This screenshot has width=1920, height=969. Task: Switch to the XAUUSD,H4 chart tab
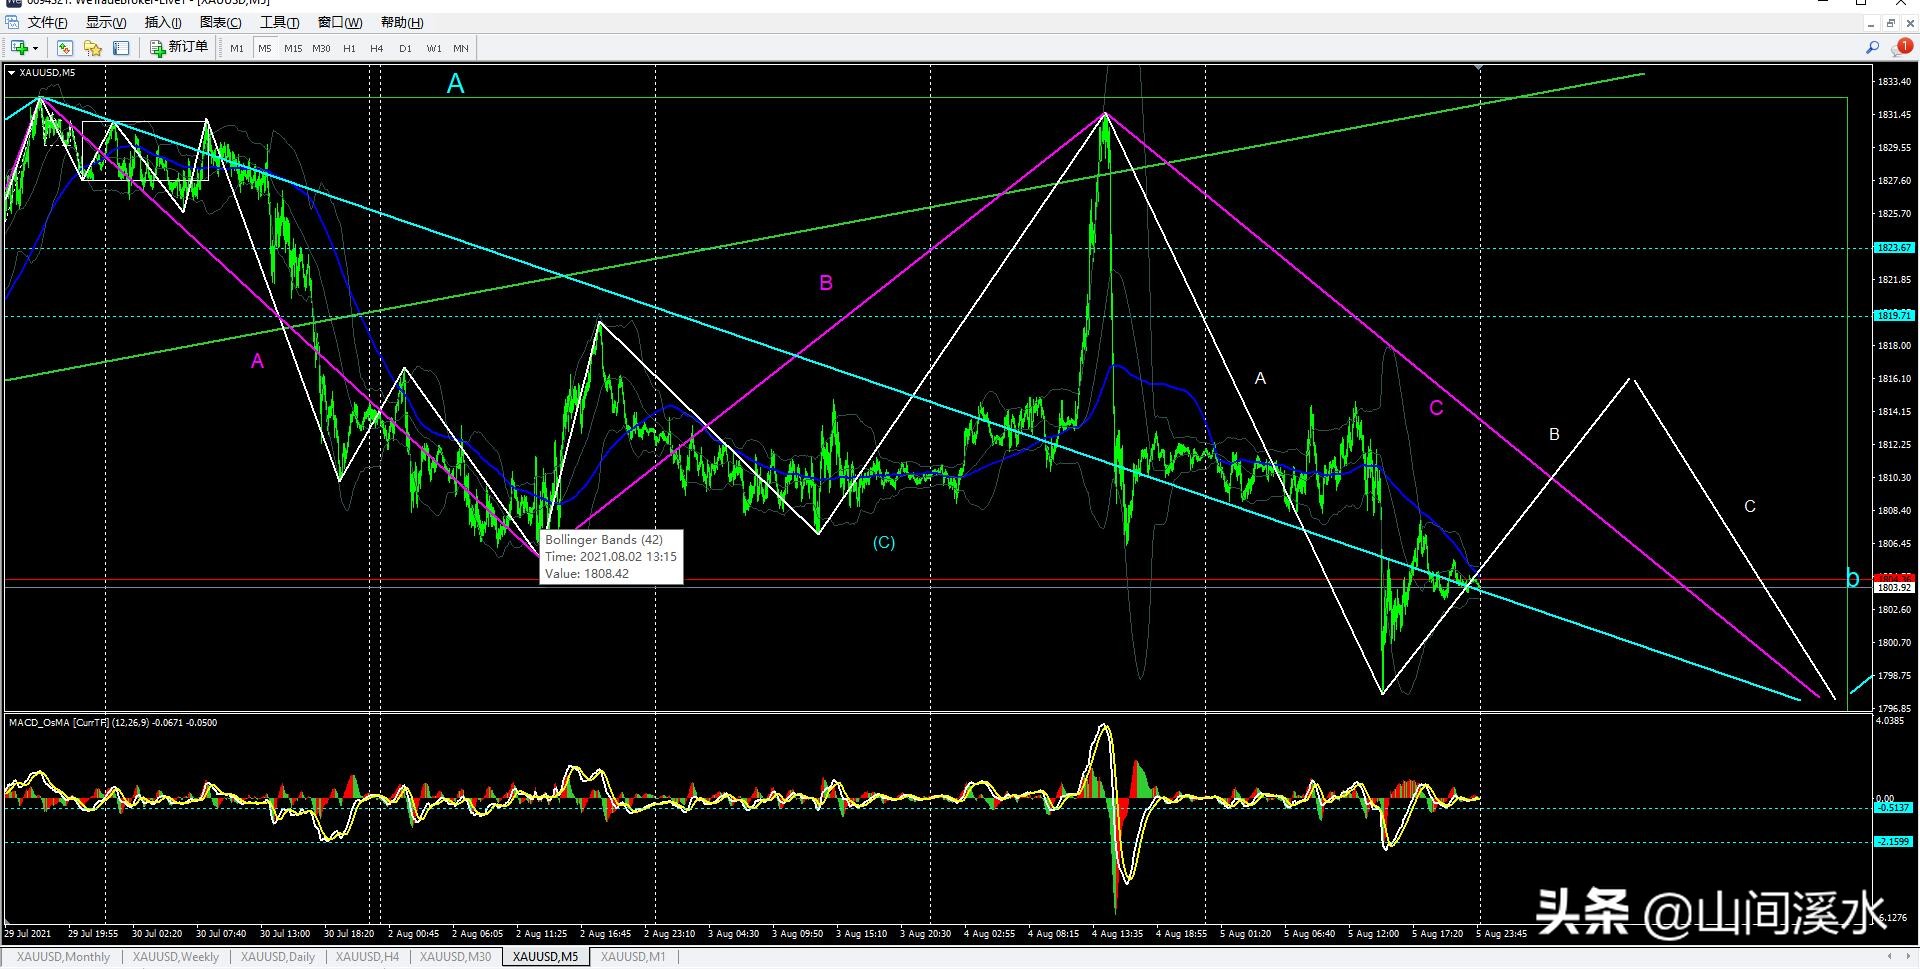click(x=367, y=957)
